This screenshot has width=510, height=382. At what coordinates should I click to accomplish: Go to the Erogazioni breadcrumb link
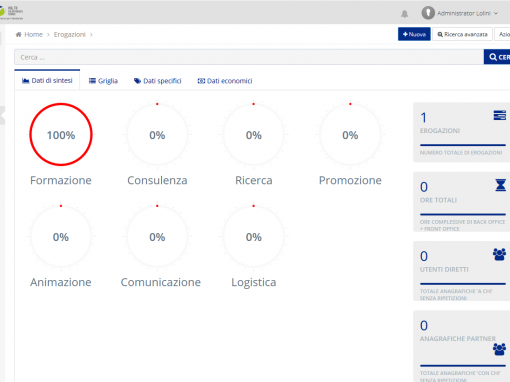pos(69,34)
